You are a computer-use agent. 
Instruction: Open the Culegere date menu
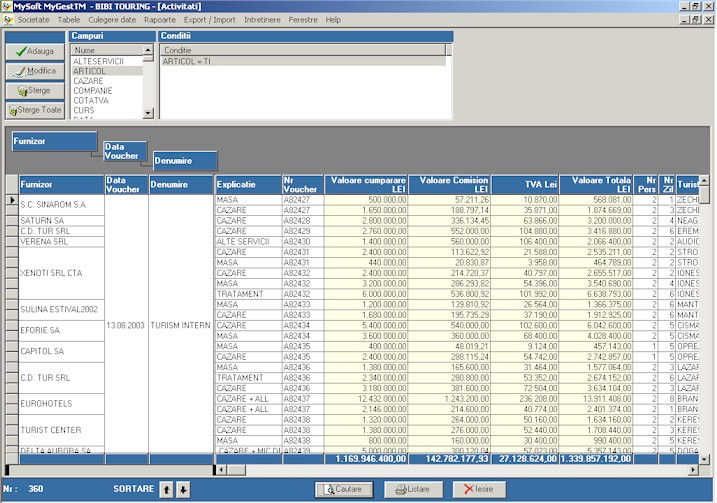tap(113, 20)
